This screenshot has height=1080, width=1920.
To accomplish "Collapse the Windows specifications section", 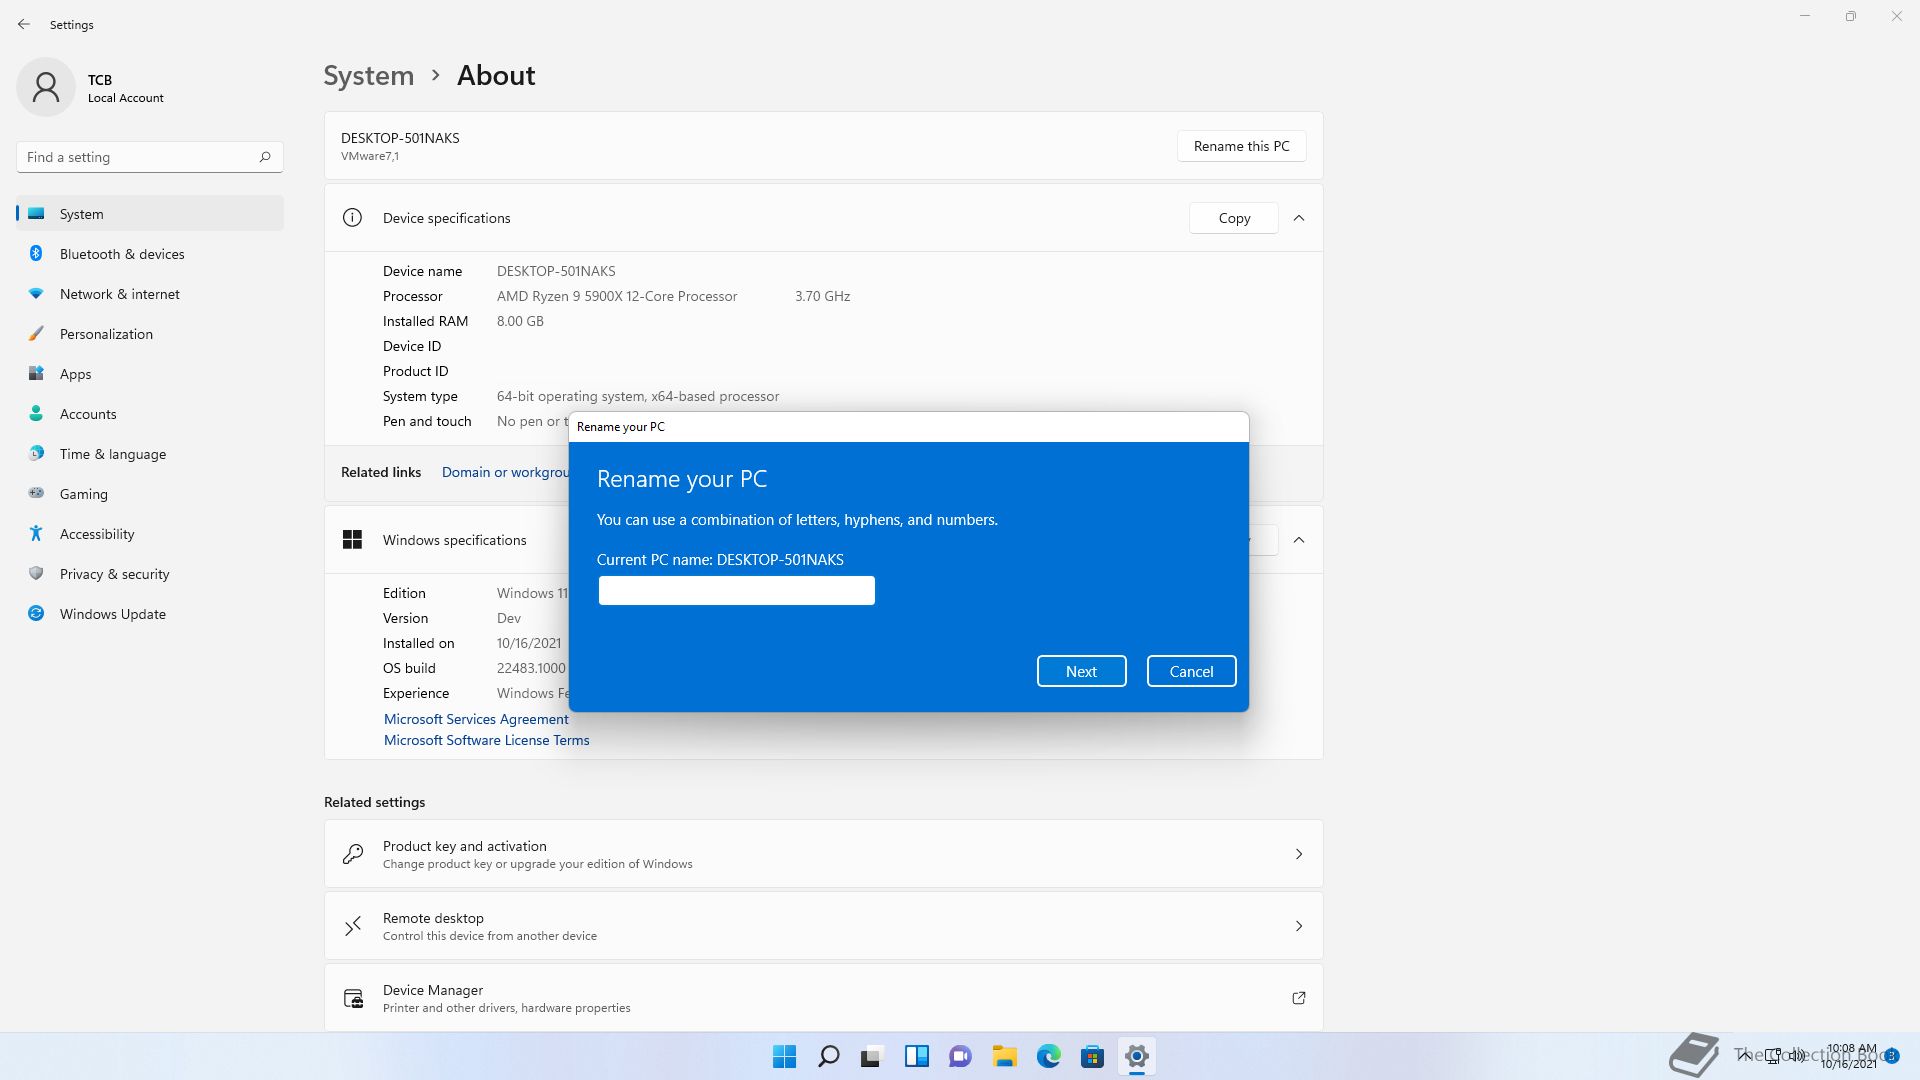I will click(x=1299, y=540).
